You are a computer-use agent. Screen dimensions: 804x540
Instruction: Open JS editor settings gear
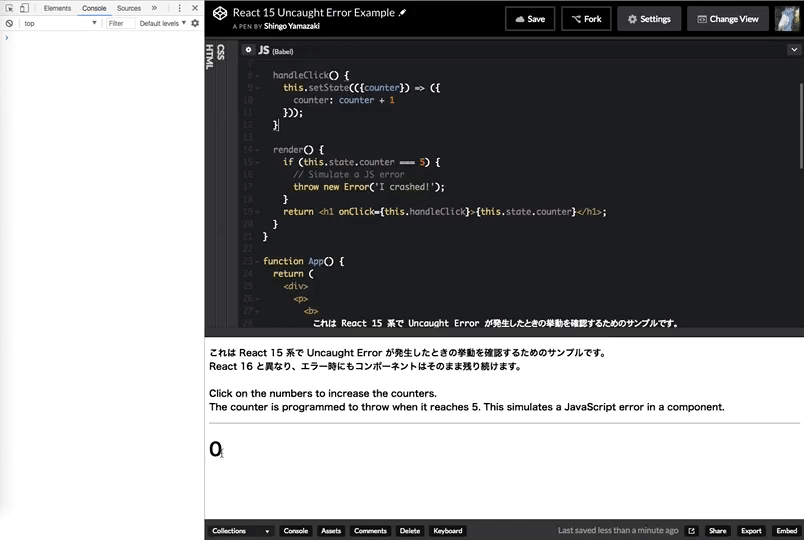(248, 50)
